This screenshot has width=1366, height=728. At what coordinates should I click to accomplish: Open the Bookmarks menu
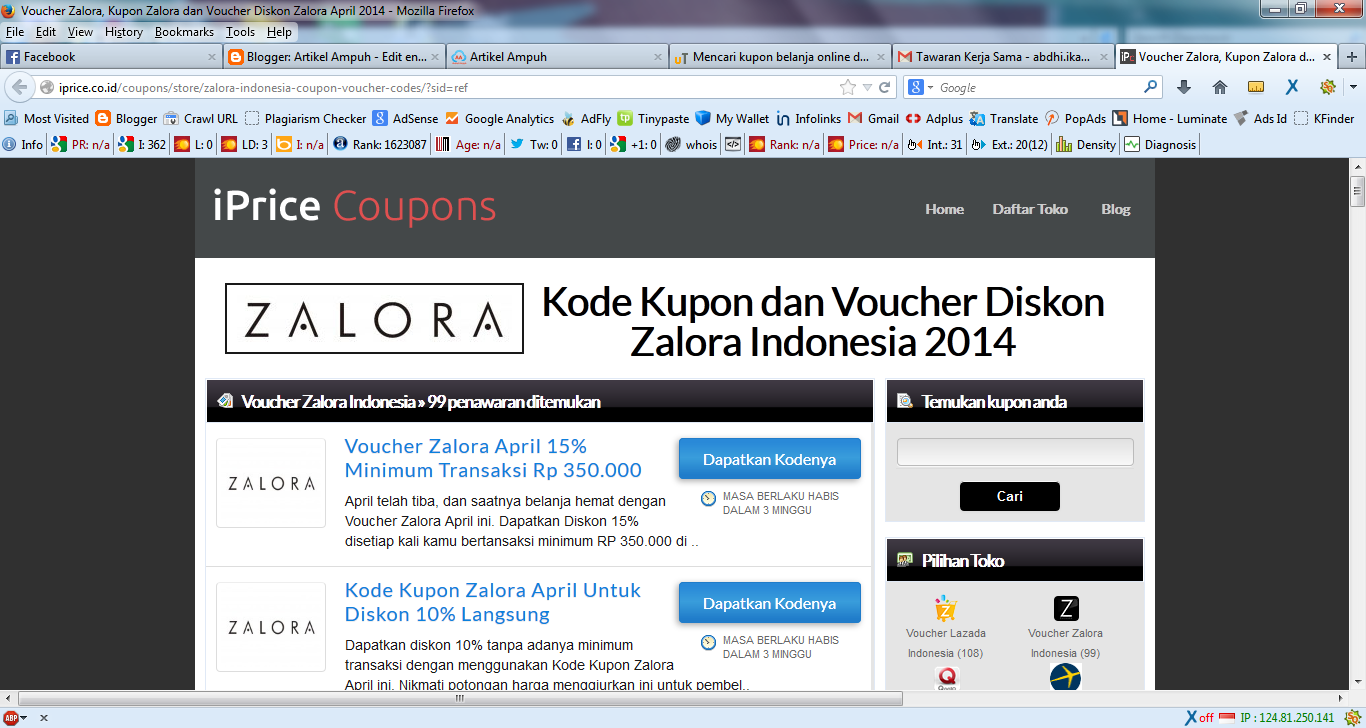[184, 32]
